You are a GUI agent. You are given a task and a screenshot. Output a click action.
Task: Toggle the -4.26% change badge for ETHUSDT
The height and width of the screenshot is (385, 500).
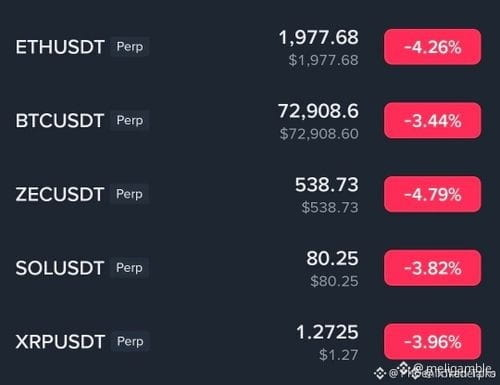[432, 47]
